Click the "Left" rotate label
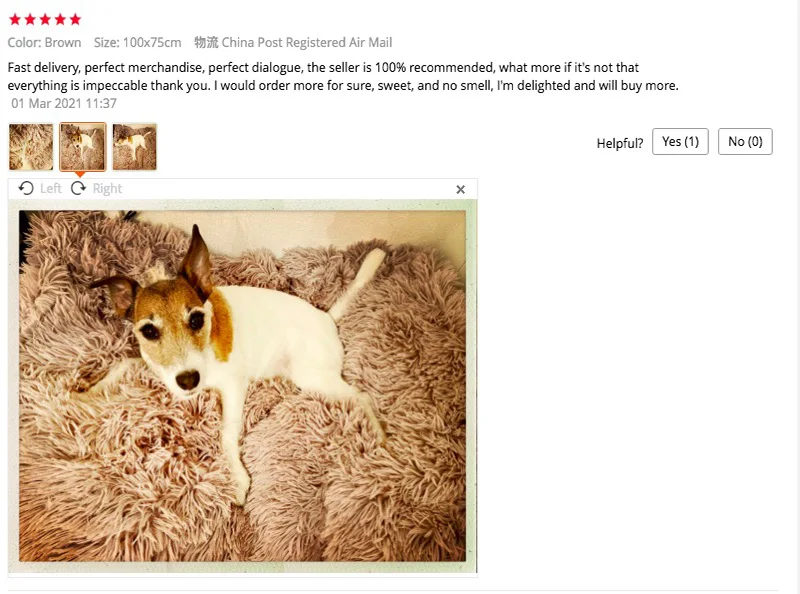 click(51, 189)
